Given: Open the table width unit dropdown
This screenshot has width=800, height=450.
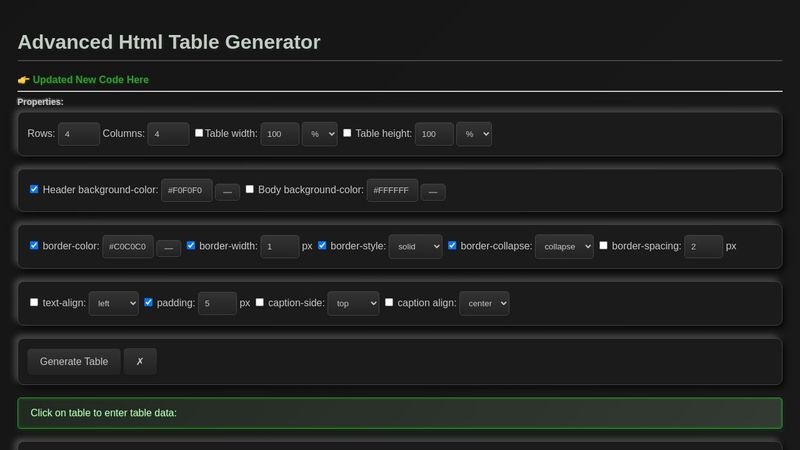Looking at the screenshot, I should pos(321,134).
